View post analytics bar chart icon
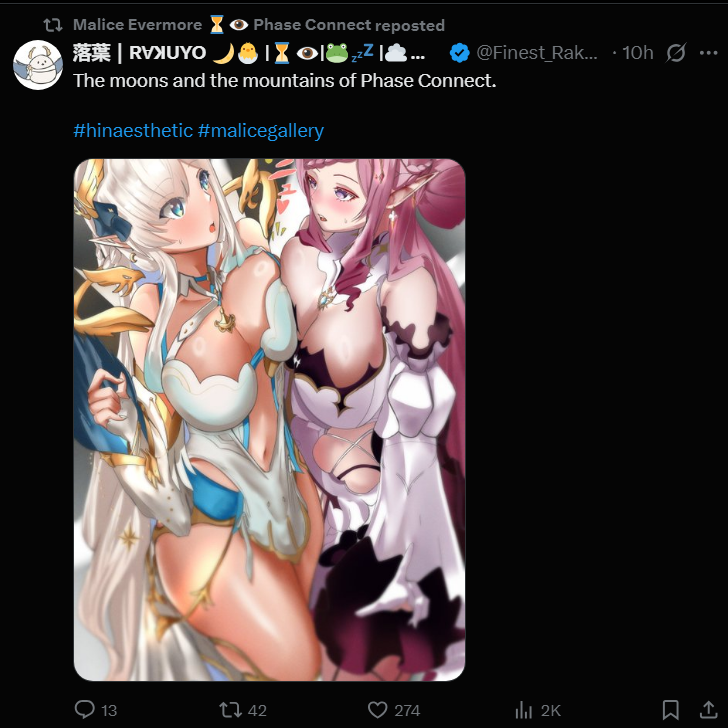 point(524,710)
